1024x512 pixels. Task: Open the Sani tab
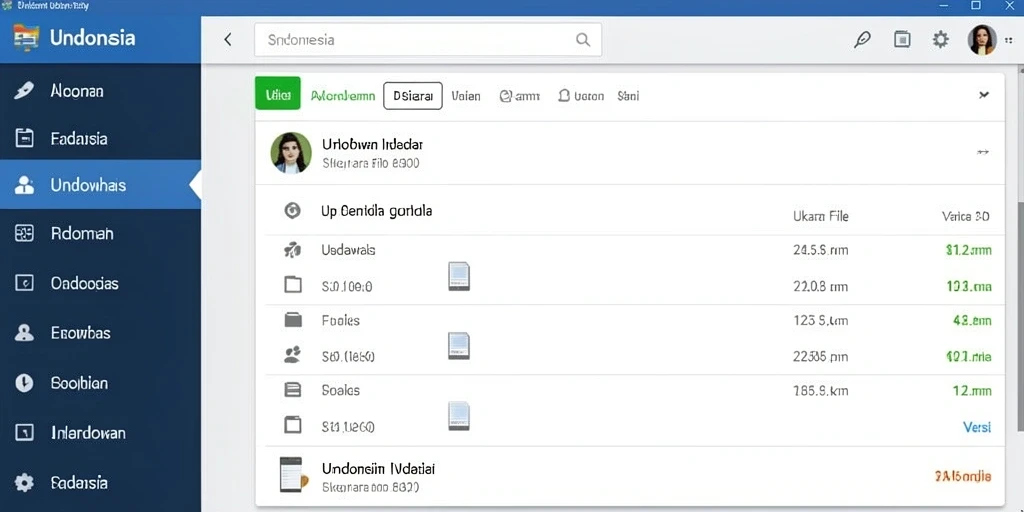pos(628,96)
